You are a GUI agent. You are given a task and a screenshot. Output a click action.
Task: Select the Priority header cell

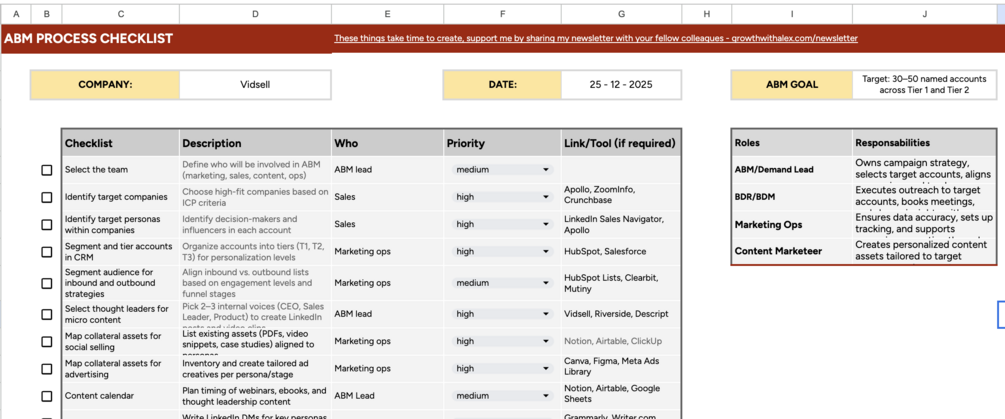[x=502, y=143]
